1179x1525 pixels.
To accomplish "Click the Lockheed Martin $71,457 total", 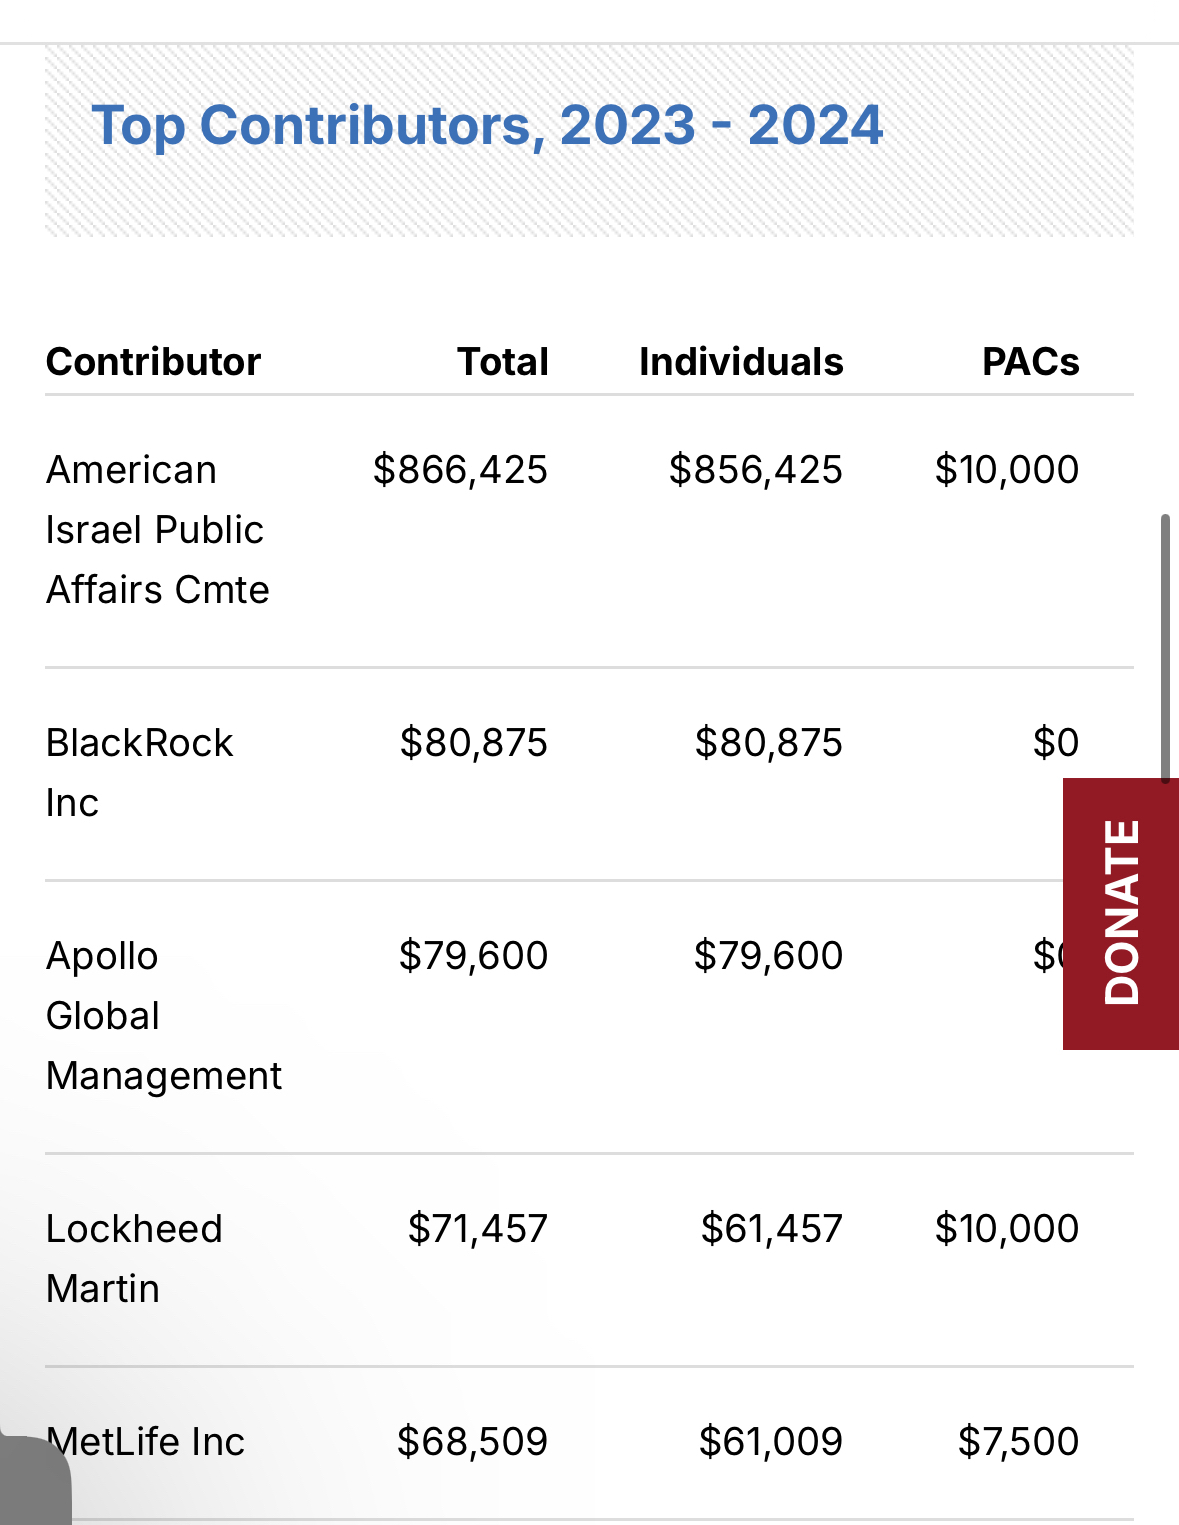I will coord(477,1229).
